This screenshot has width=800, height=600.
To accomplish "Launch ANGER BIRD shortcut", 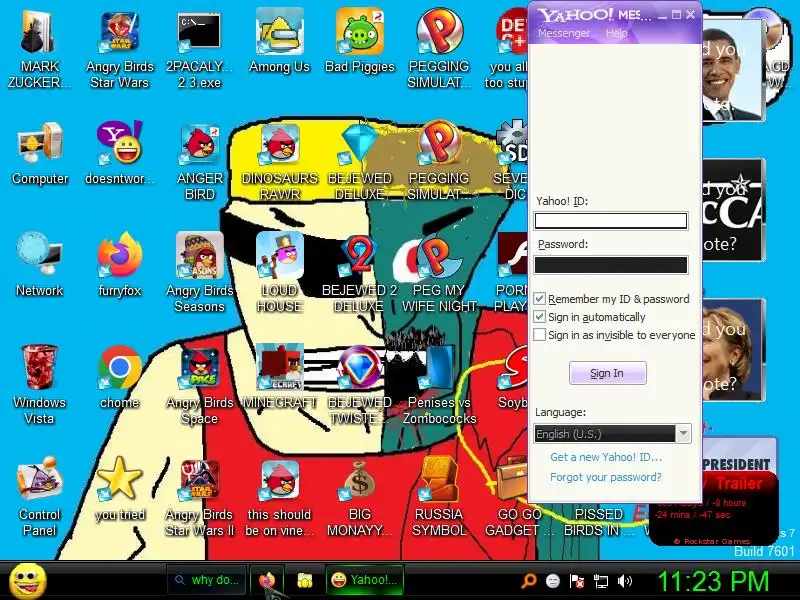I will tap(199, 161).
